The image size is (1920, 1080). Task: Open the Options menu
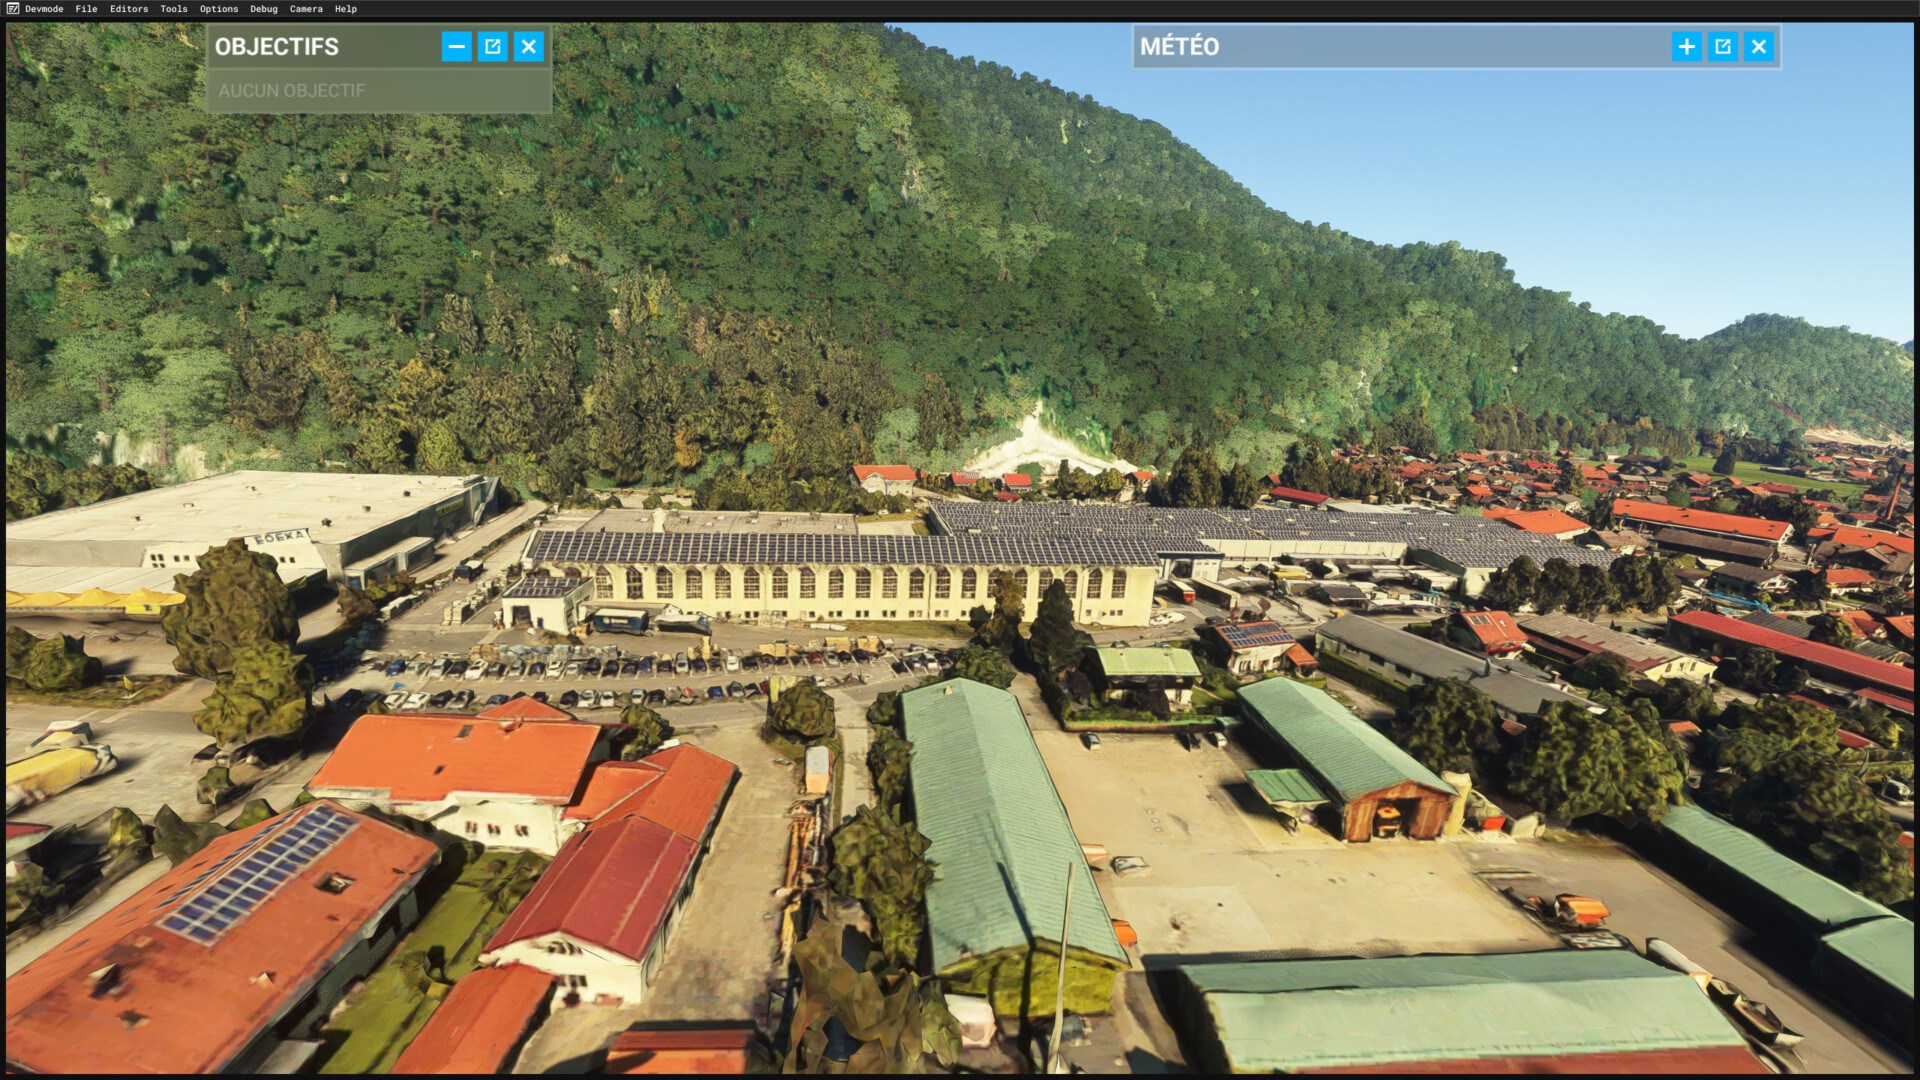(x=219, y=9)
